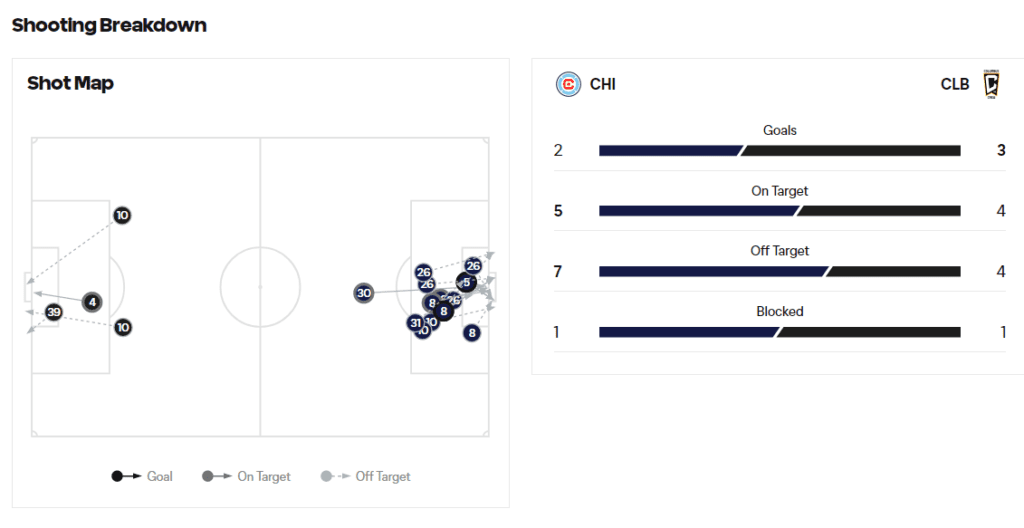This screenshot has width=1024, height=528.
Task: Click the CLB team label
Action: [x=955, y=84]
